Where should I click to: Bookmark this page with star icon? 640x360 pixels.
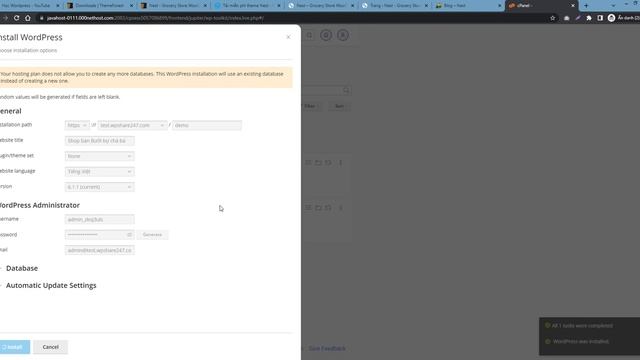553,18
